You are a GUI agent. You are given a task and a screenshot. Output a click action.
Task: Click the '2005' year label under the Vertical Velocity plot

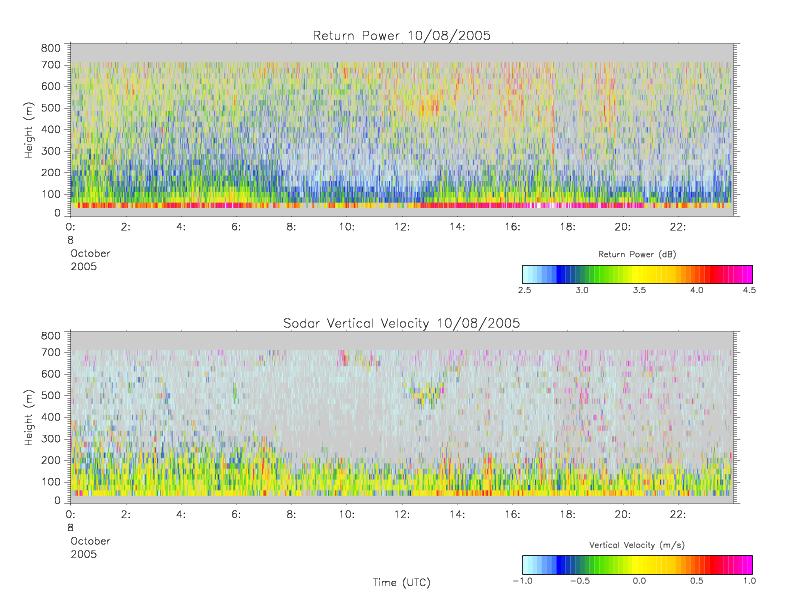pos(83,554)
